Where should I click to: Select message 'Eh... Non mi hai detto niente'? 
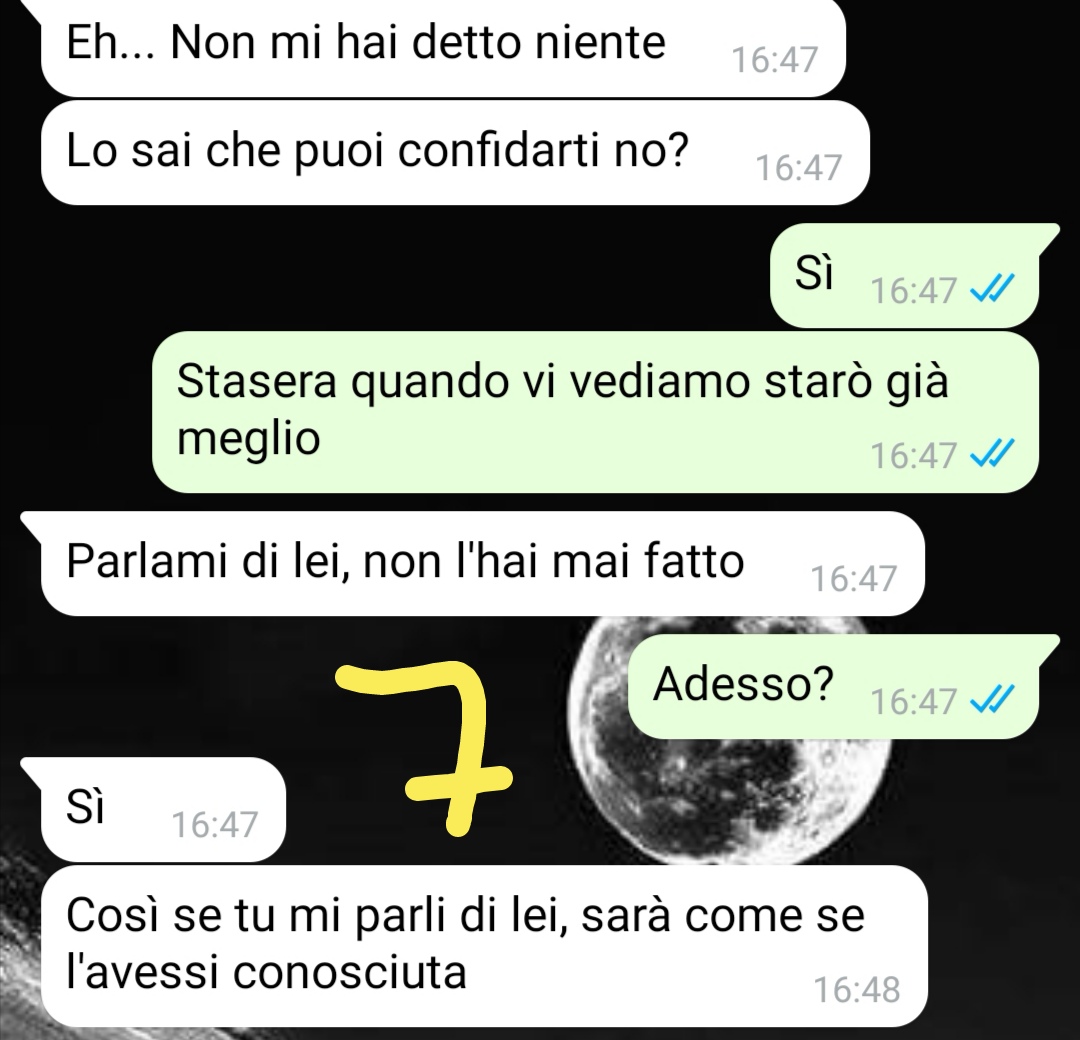443,47
